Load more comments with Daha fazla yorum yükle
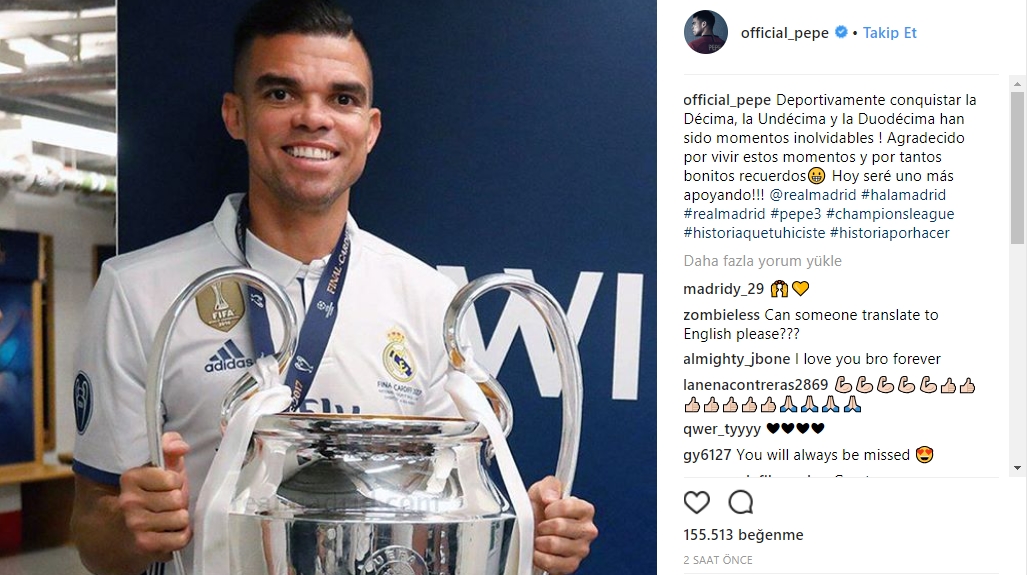Image resolution: width=1027 pixels, height=575 pixels. (762, 261)
